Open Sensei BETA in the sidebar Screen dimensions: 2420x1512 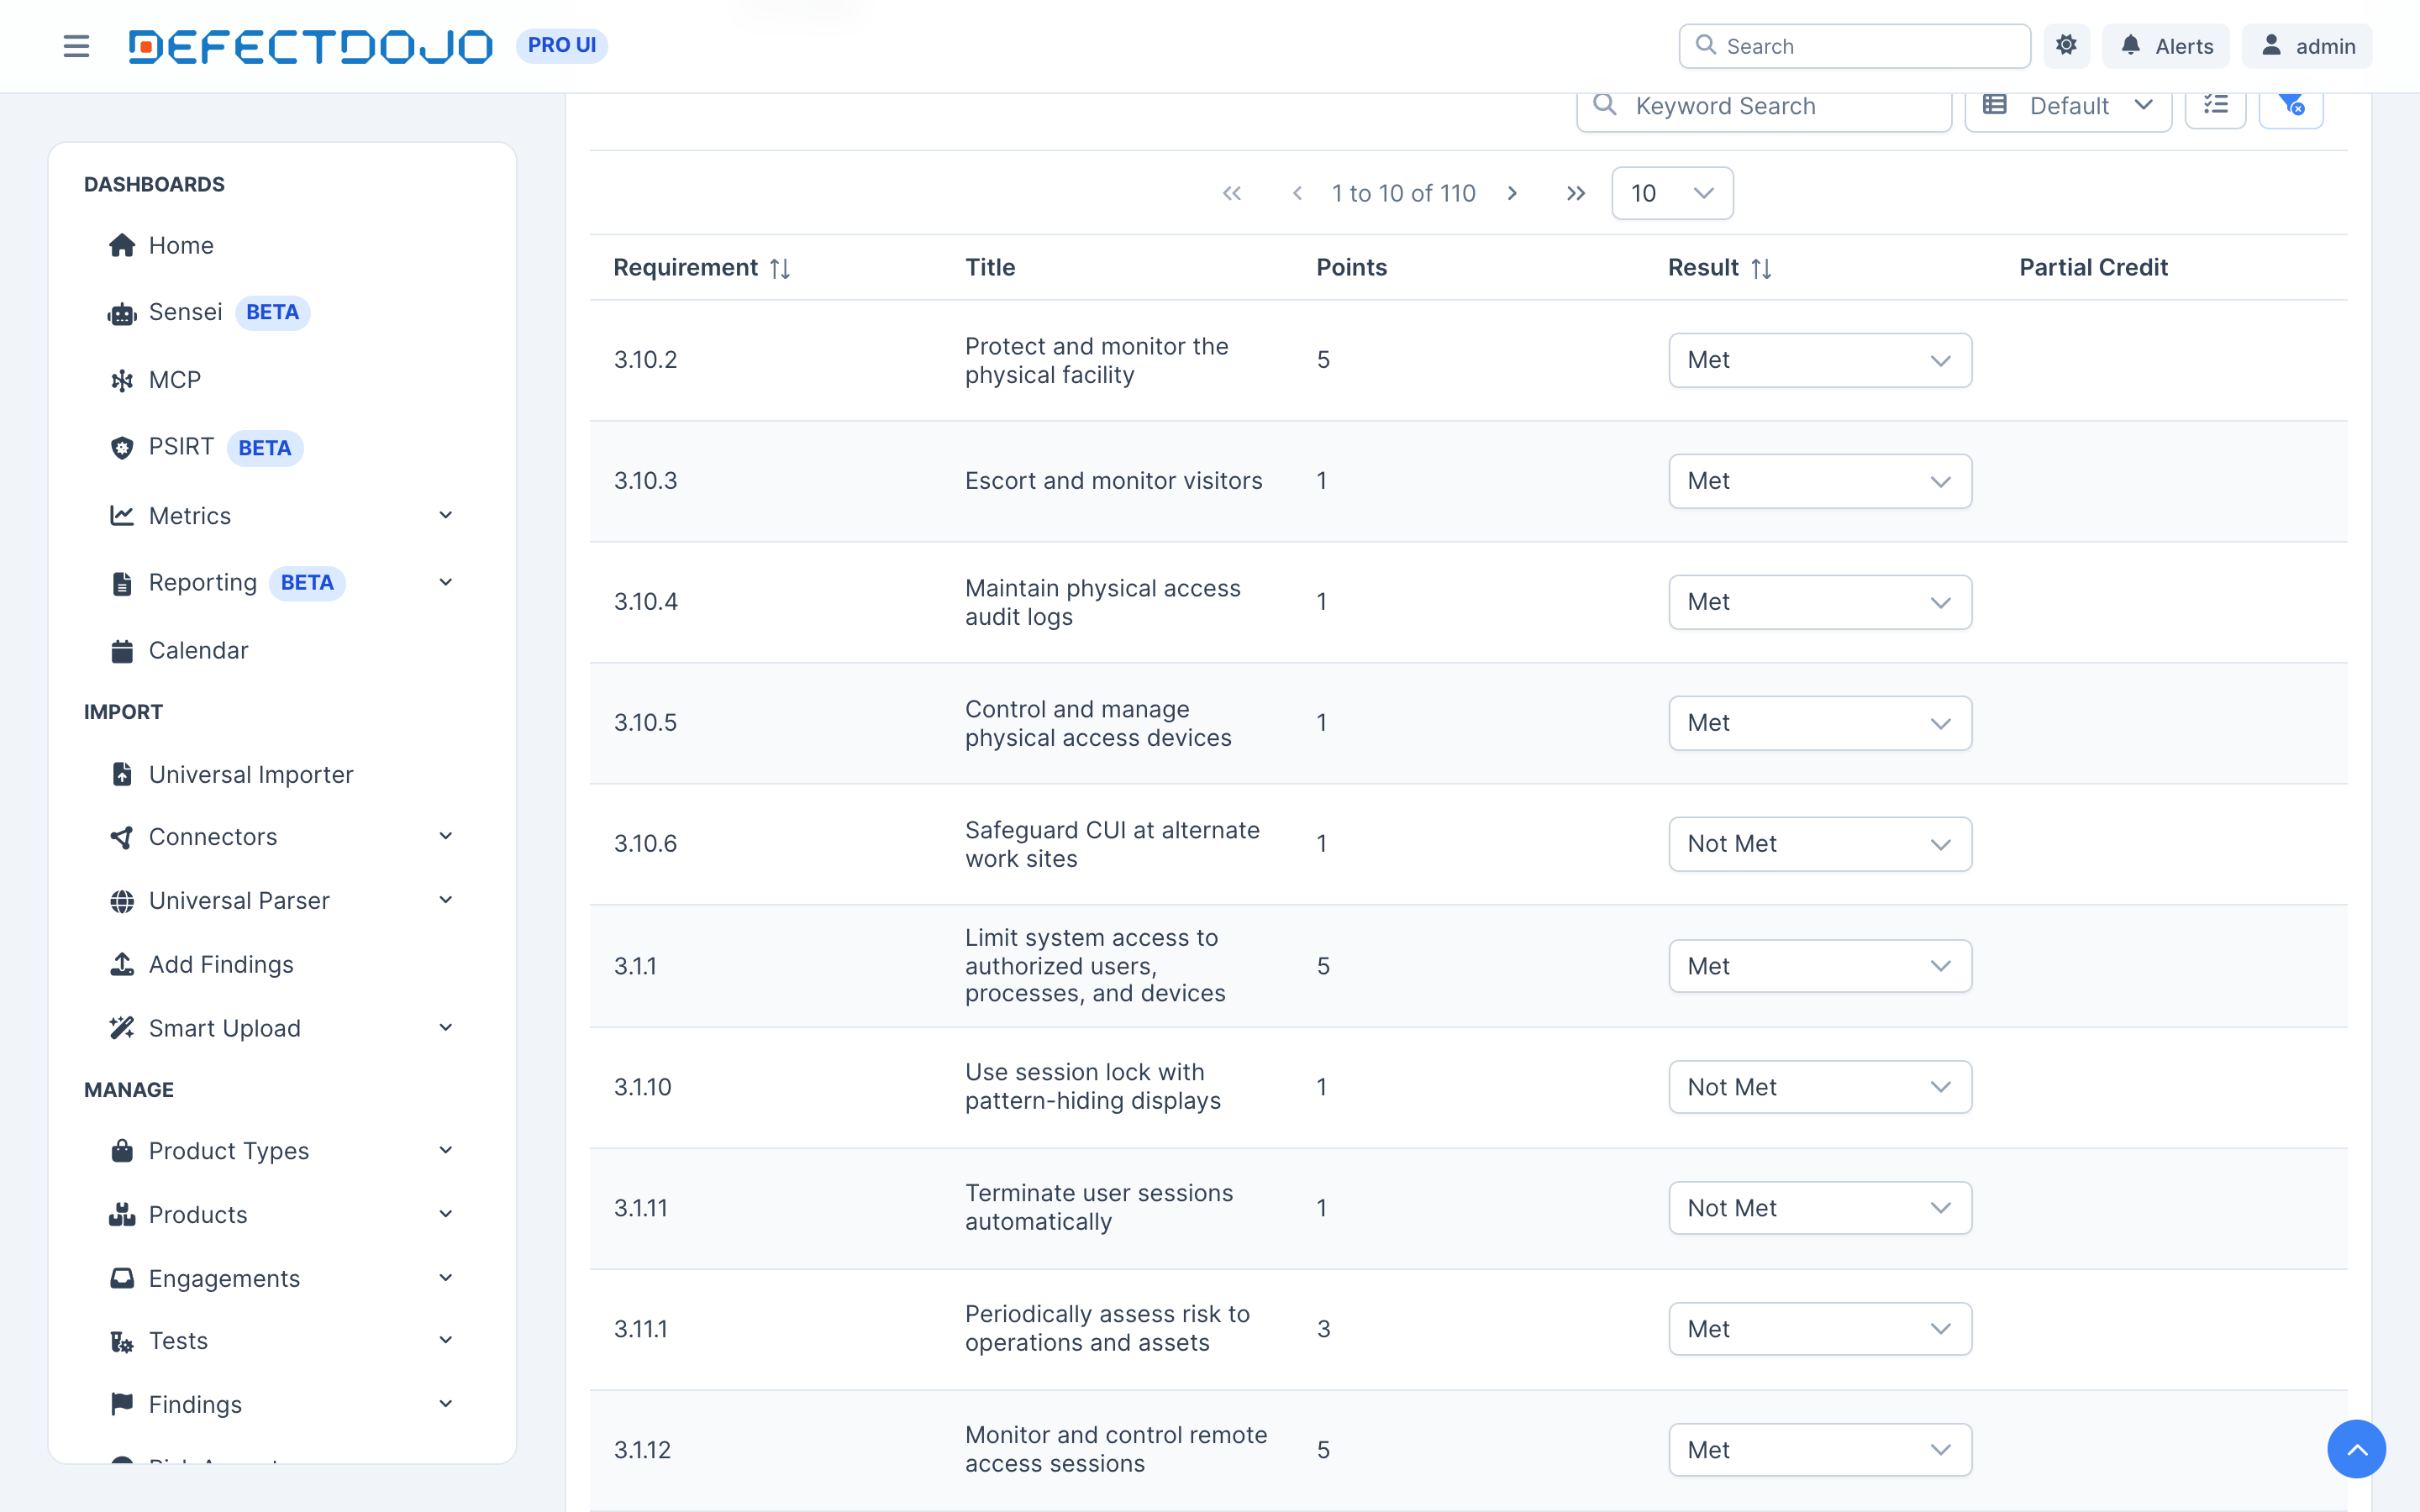click(208, 312)
